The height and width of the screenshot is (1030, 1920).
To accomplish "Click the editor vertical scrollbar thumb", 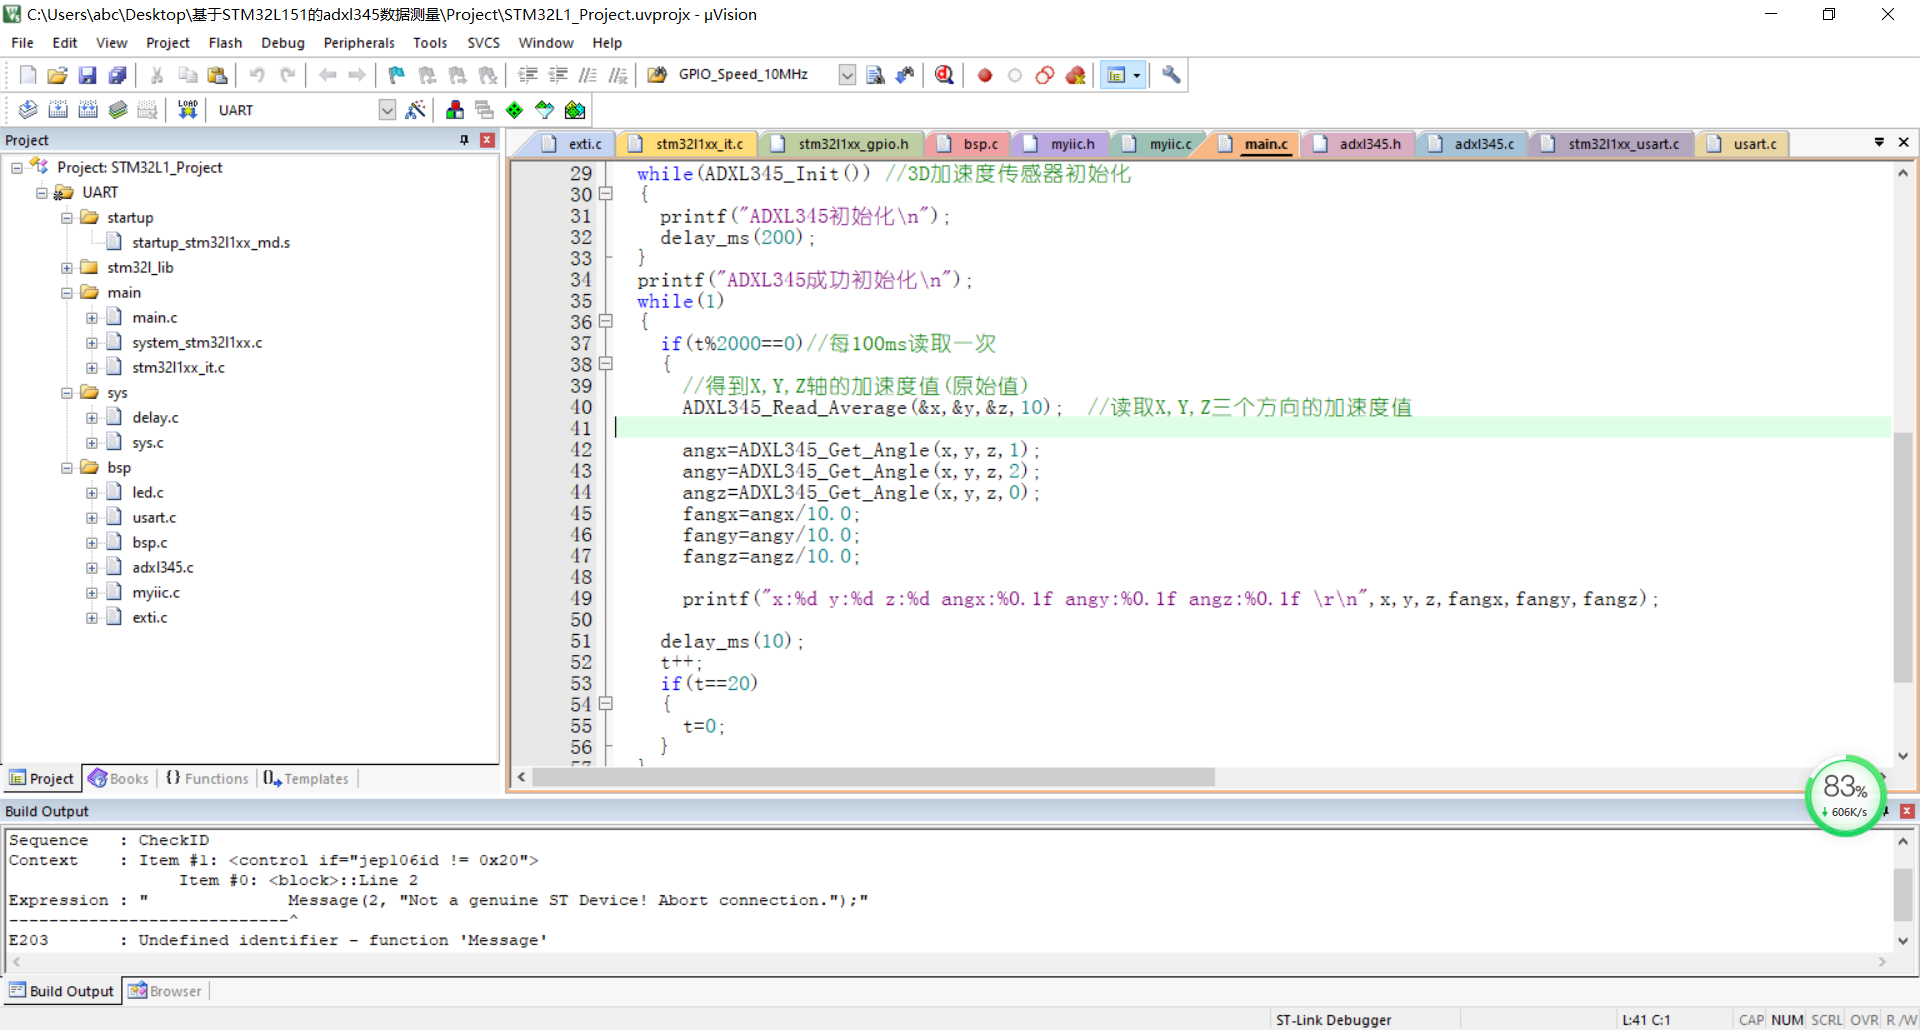I will pos(1903,558).
